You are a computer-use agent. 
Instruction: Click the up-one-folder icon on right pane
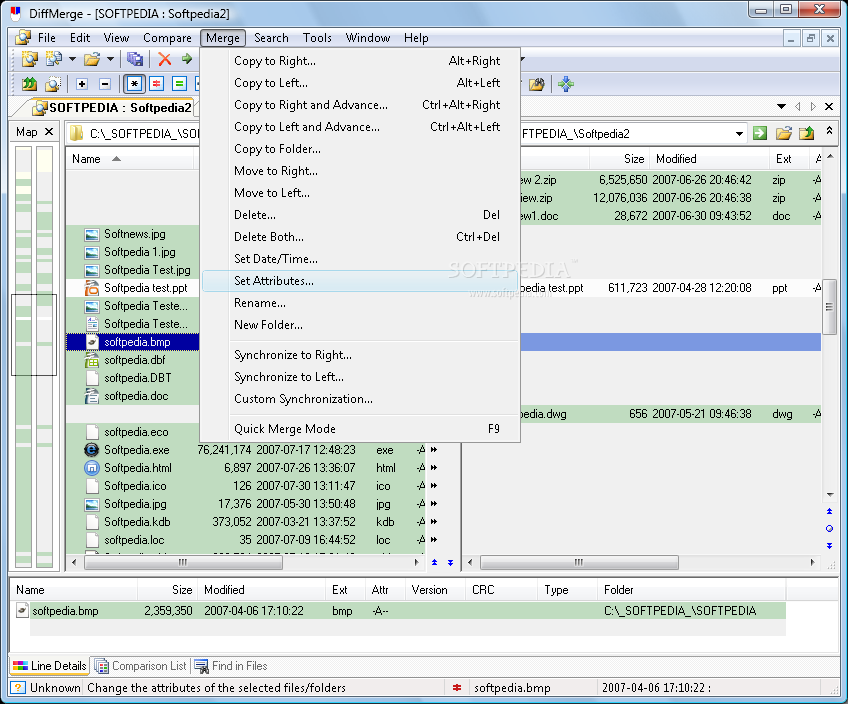pyautogui.click(x=806, y=133)
